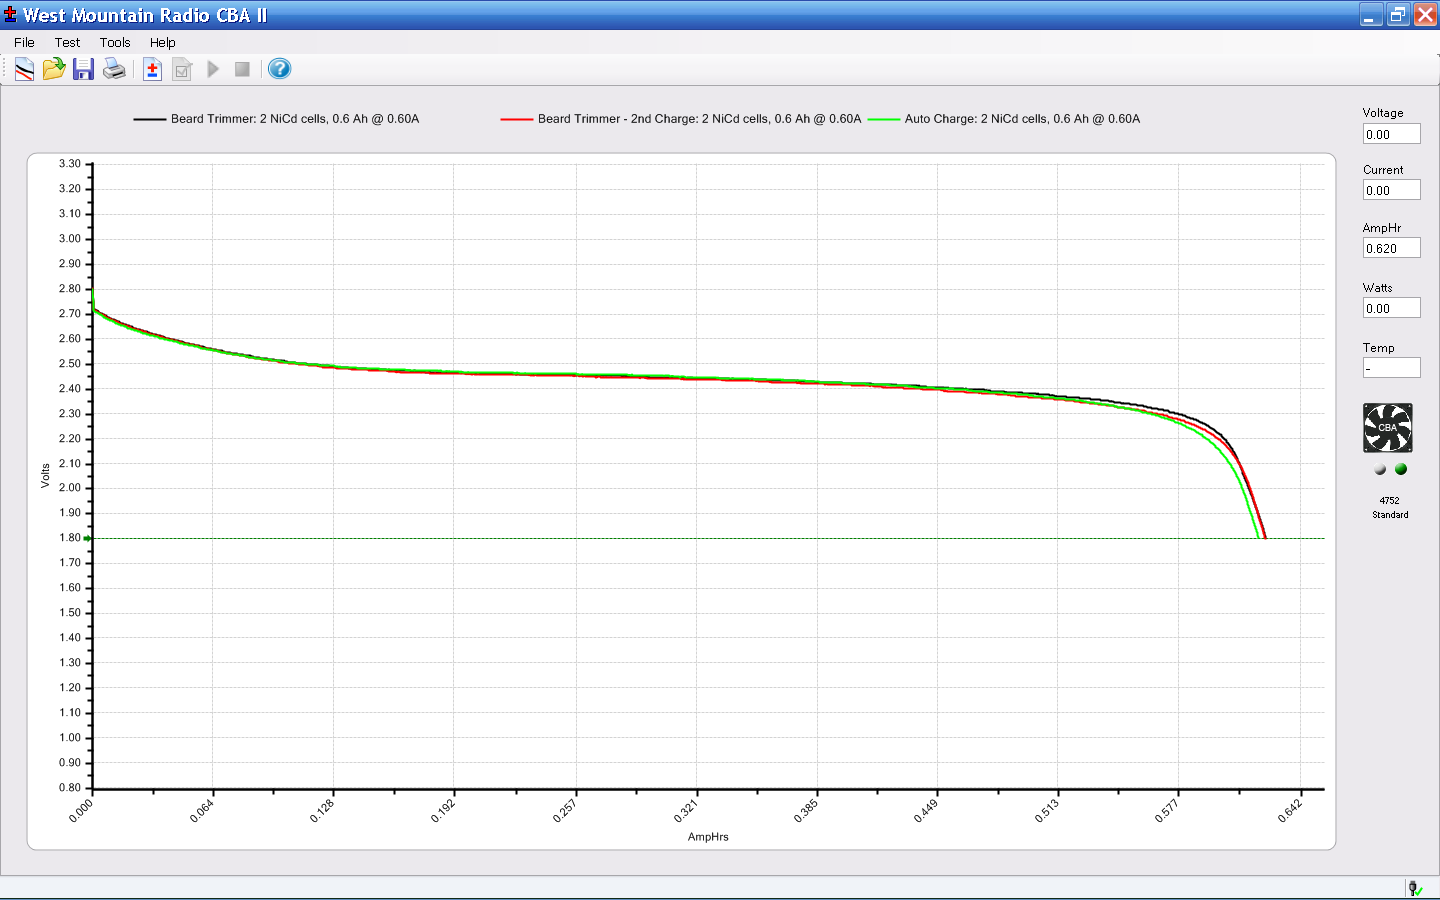Print the discharge graph with the printer icon
Viewport: 1440px width, 900px height.
pos(114,69)
